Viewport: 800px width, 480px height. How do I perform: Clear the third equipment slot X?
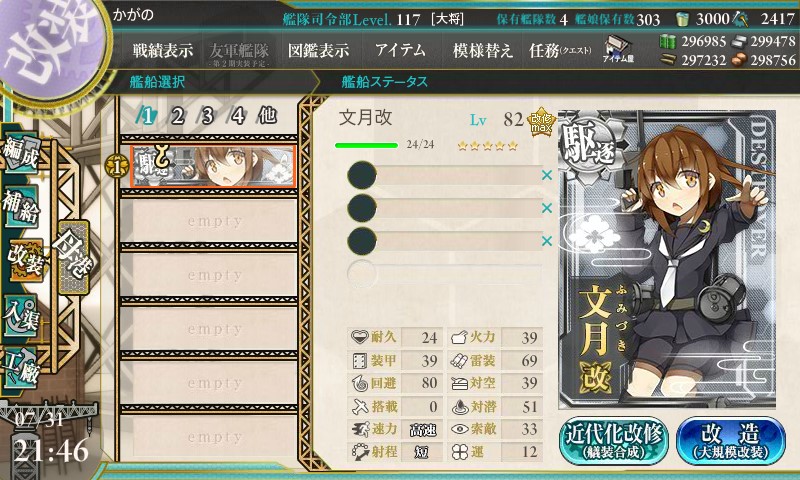pos(547,241)
